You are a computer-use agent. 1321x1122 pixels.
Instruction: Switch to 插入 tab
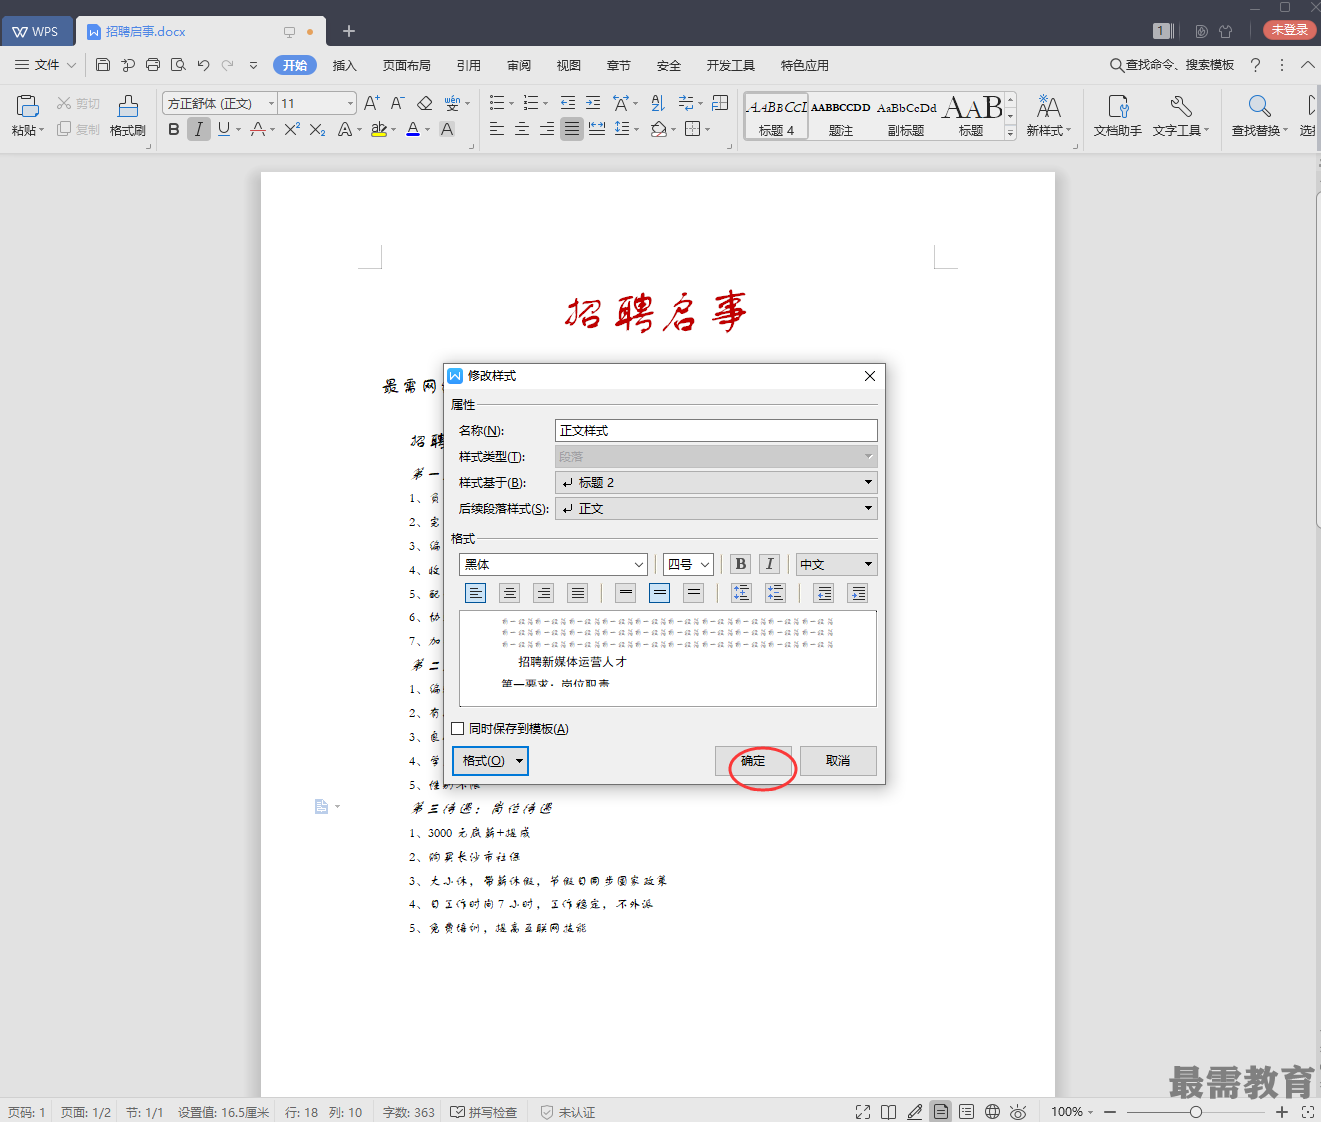pyautogui.click(x=344, y=65)
